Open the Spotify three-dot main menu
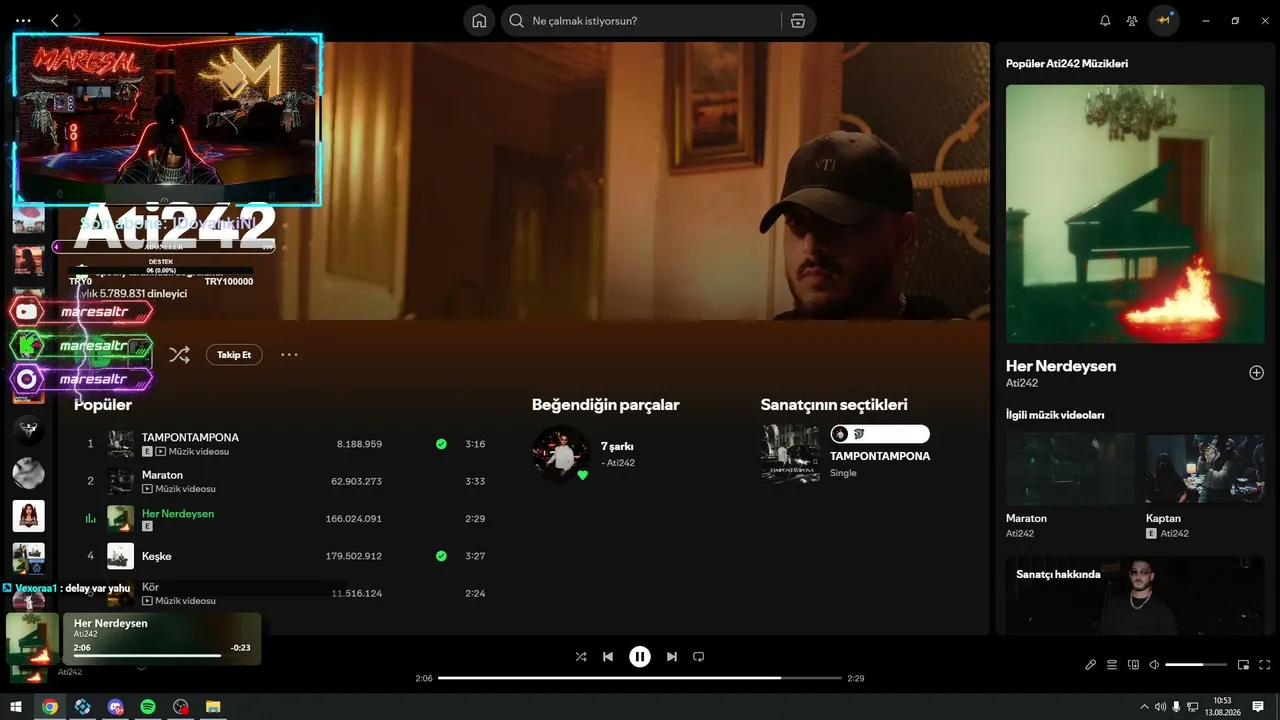This screenshot has height=720, width=1280. pos(24,20)
